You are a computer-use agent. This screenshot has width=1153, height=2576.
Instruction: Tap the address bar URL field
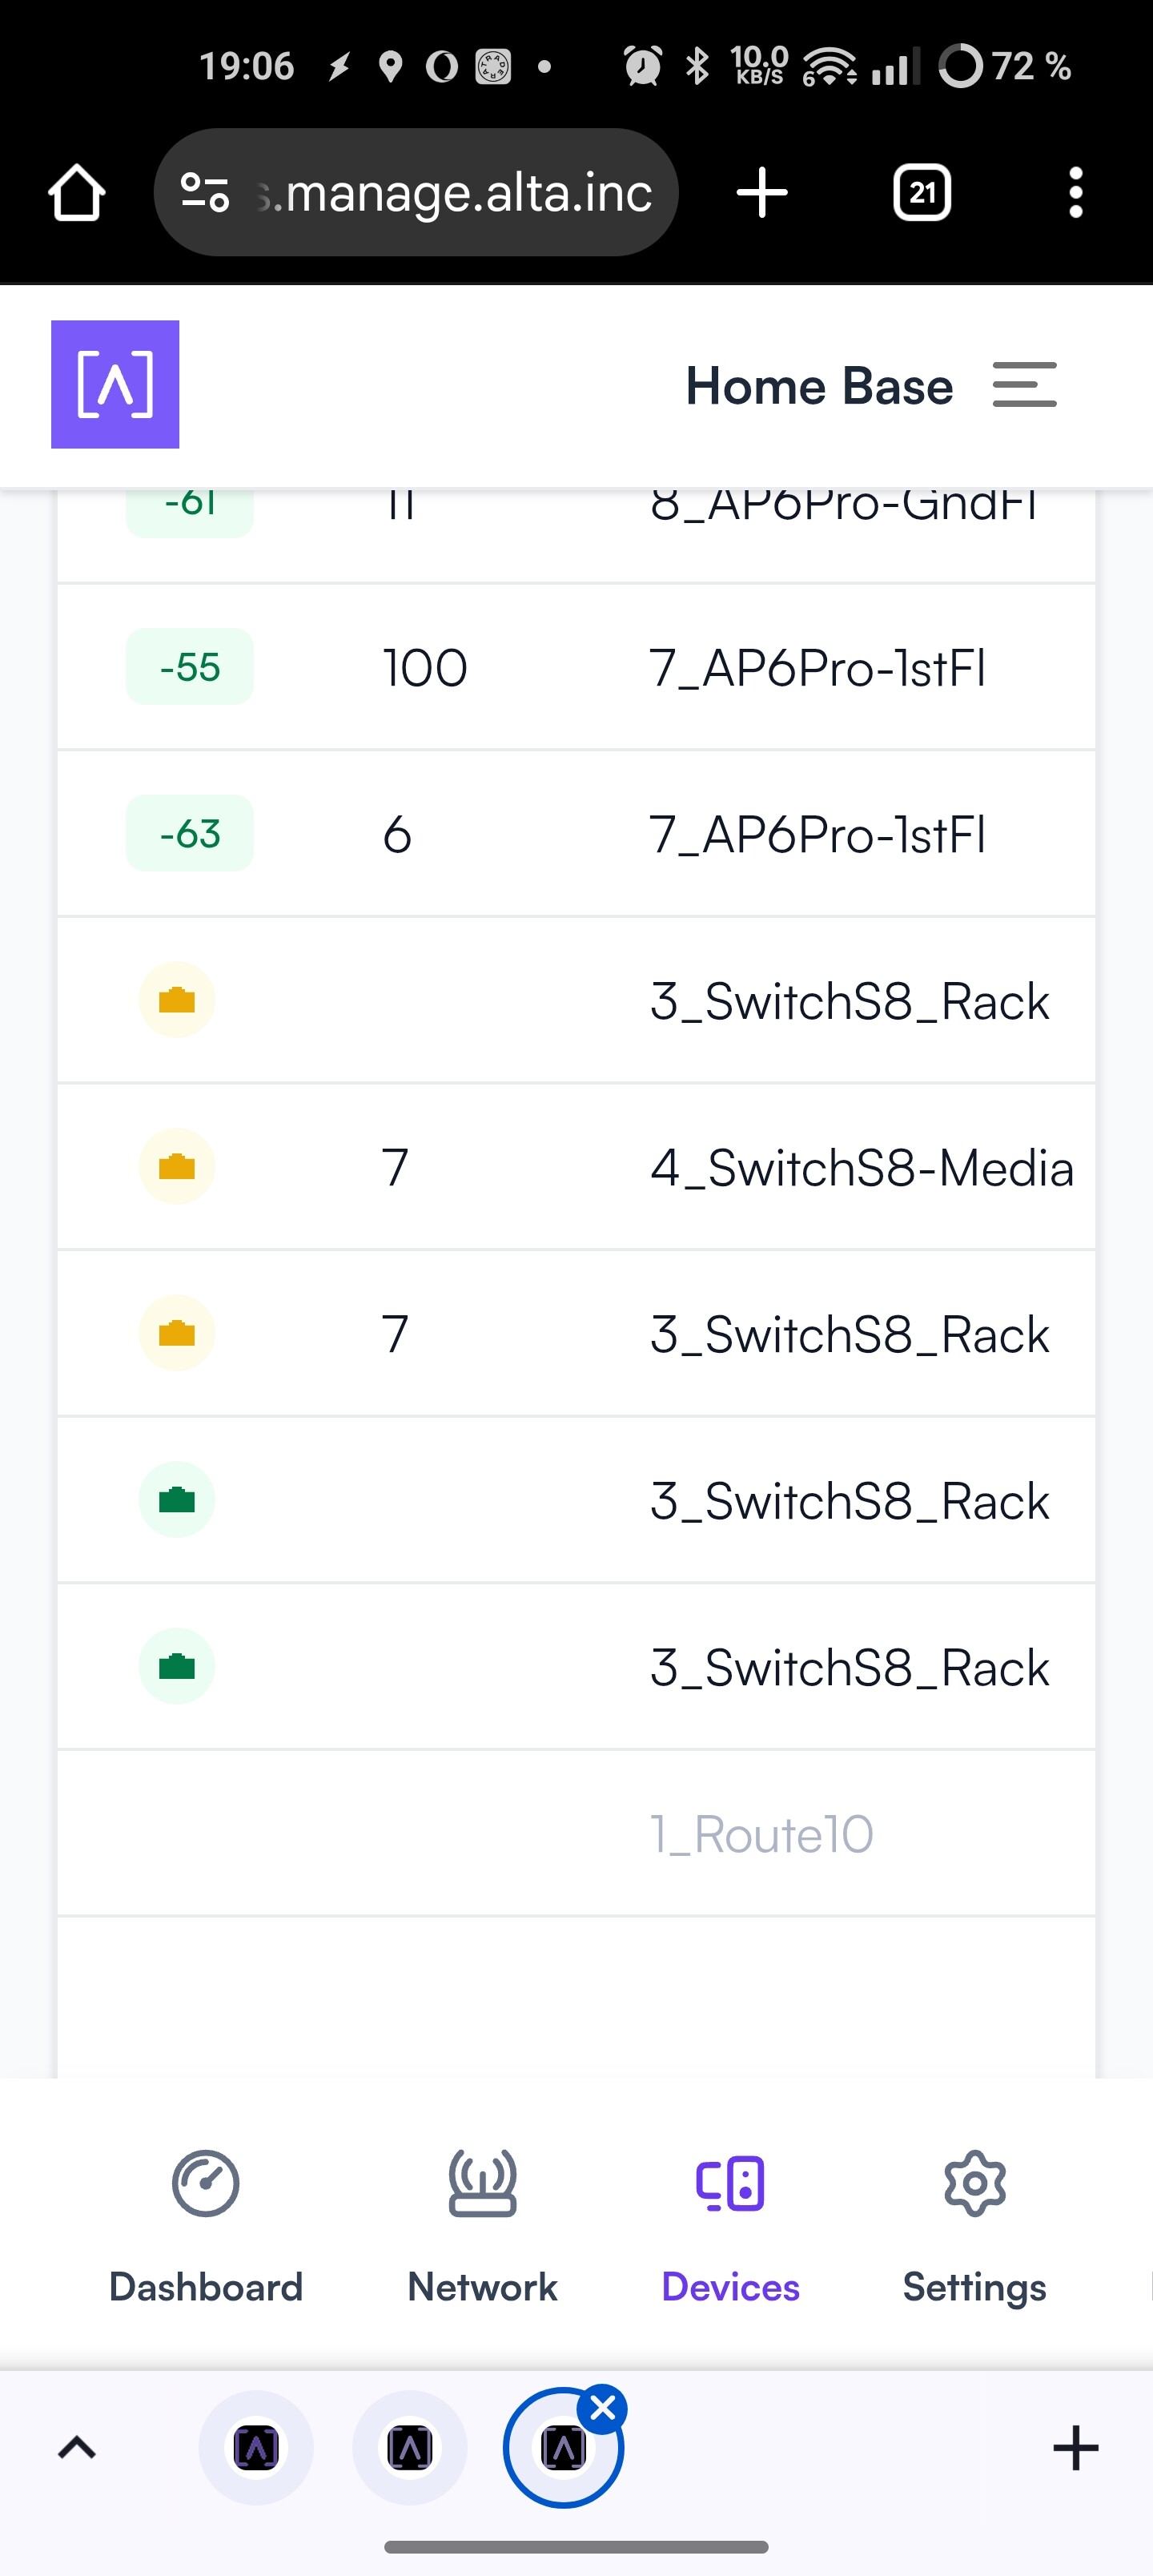[465, 192]
